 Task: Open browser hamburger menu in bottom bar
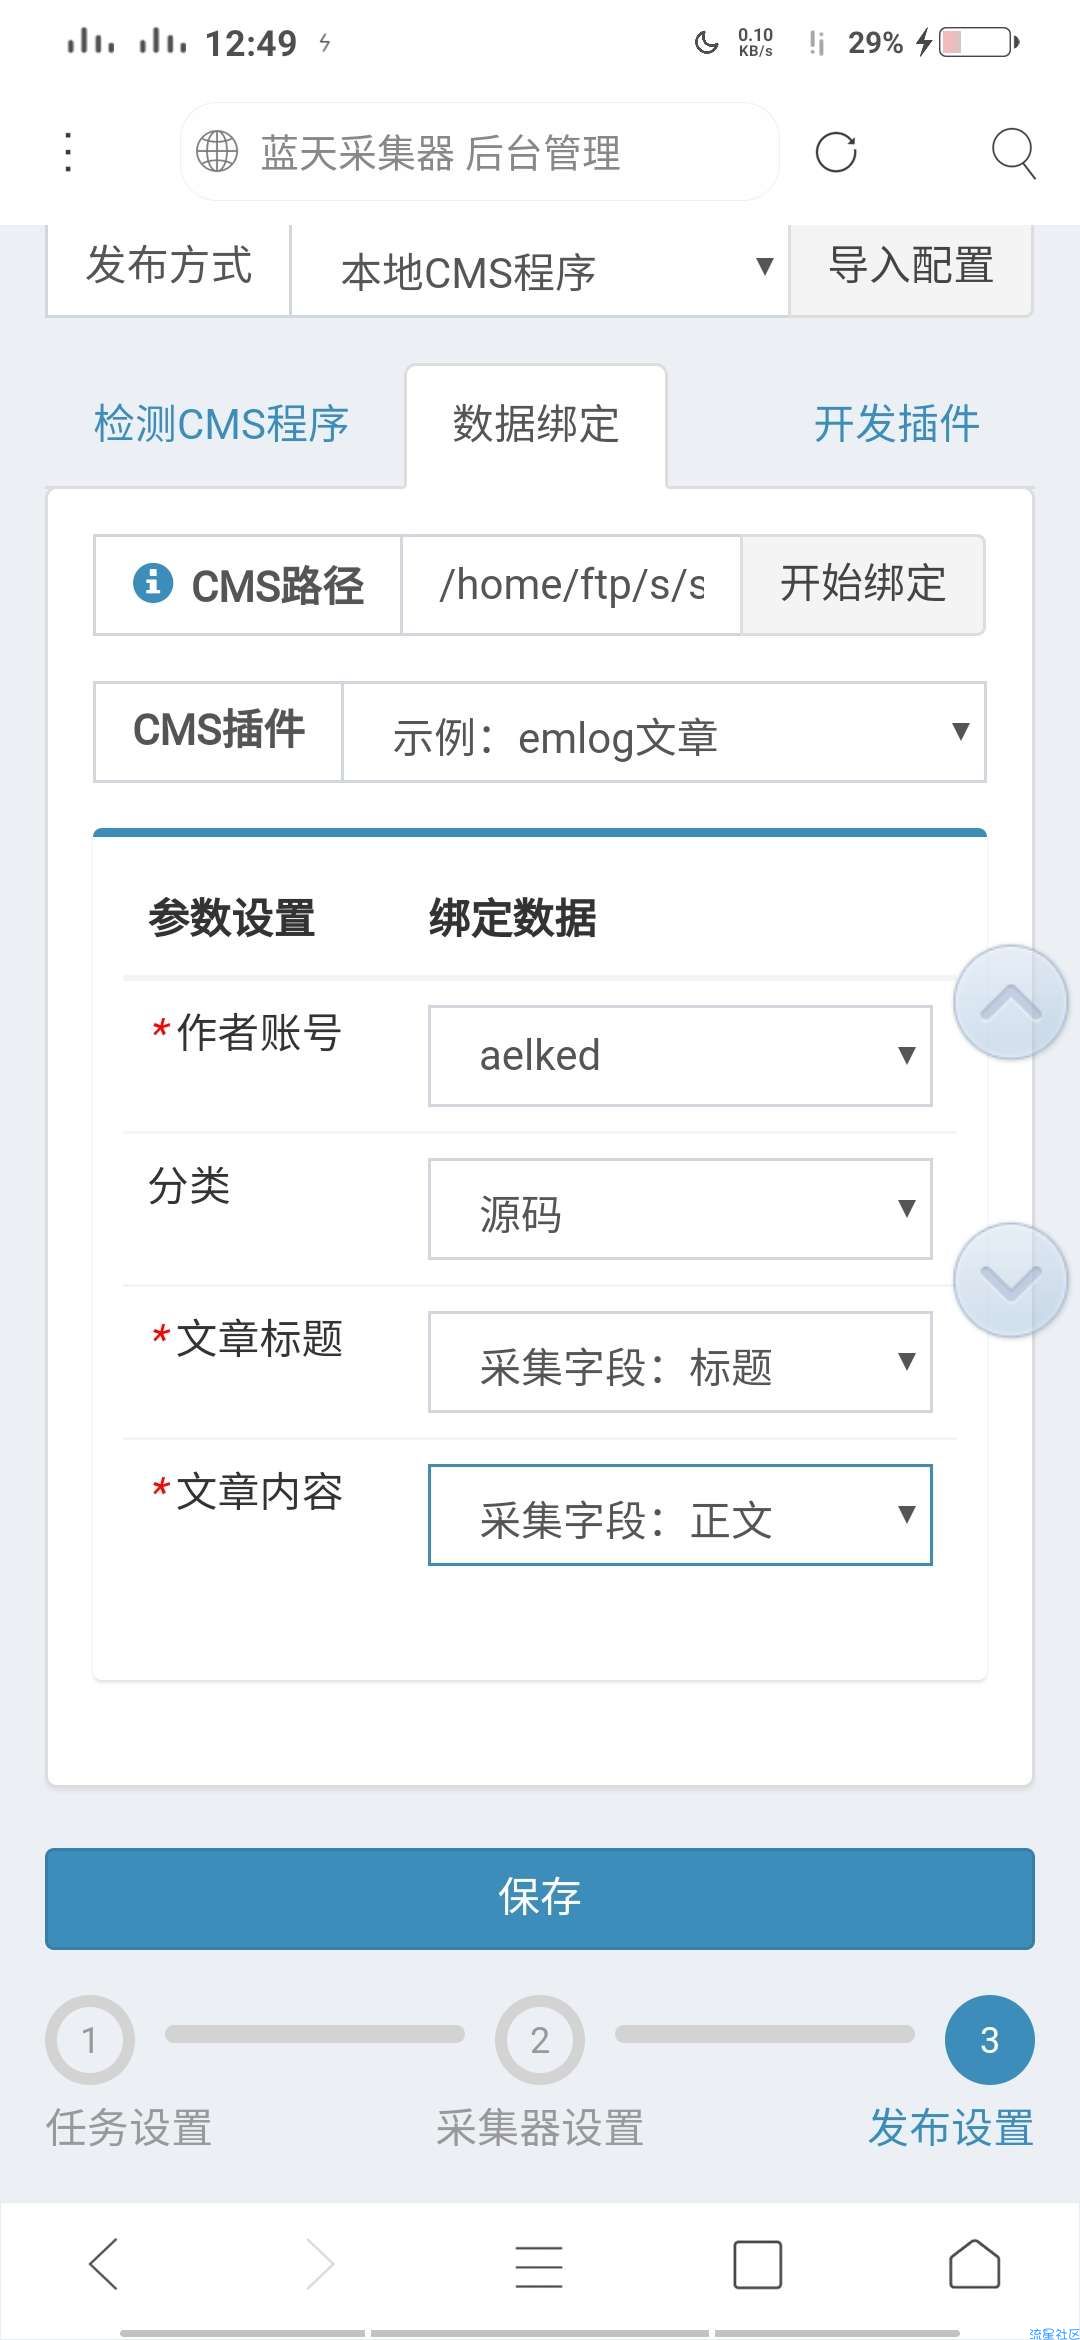[x=539, y=2266]
